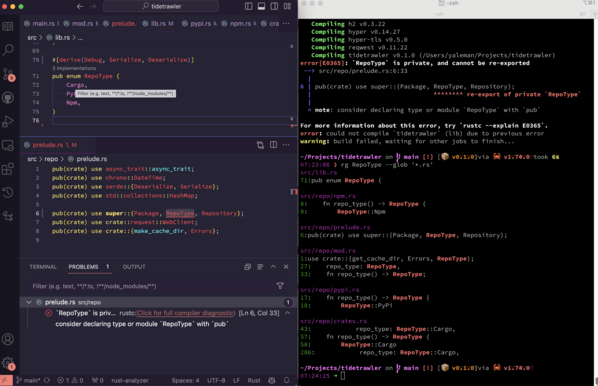Open Run and Debug view
The width and height of the screenshot is (598, 386).
coord(8,122)
